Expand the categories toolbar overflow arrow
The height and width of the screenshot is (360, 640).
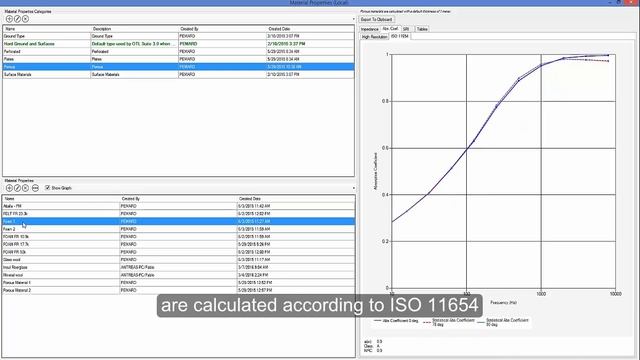pos(353,19)
